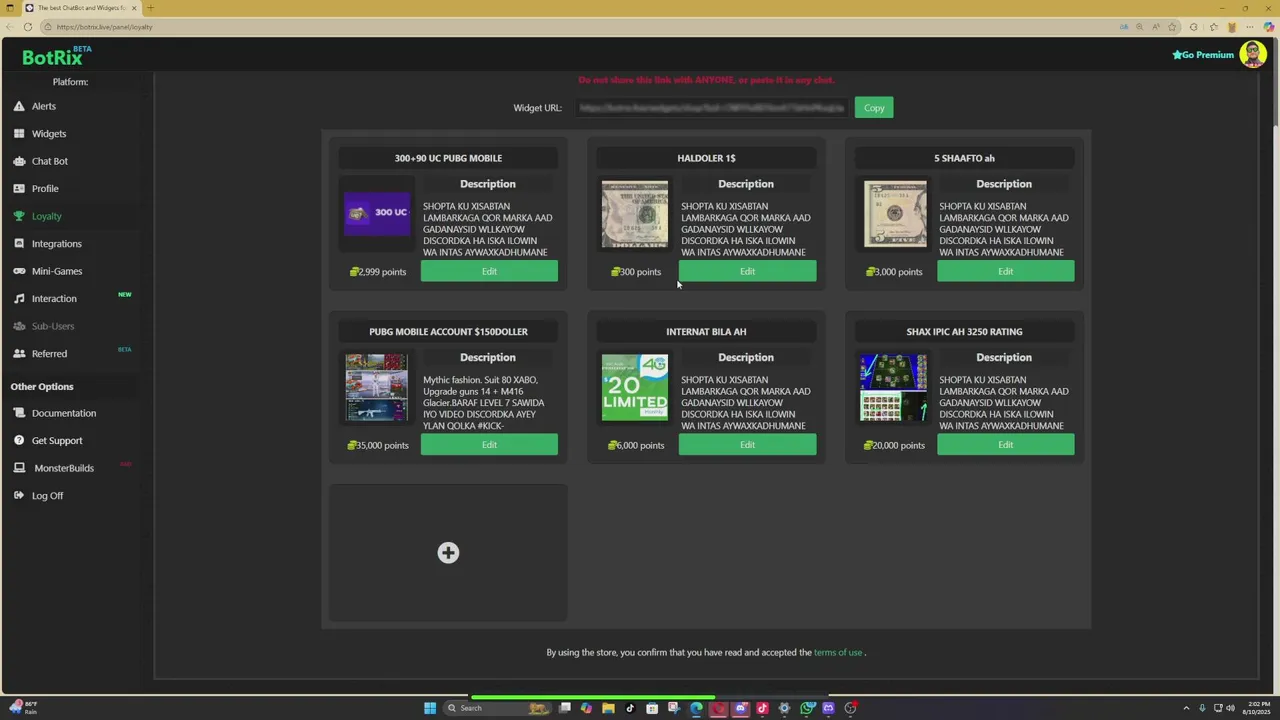
Task: Reload the page with the refresh button
Action: click(27, 27)
